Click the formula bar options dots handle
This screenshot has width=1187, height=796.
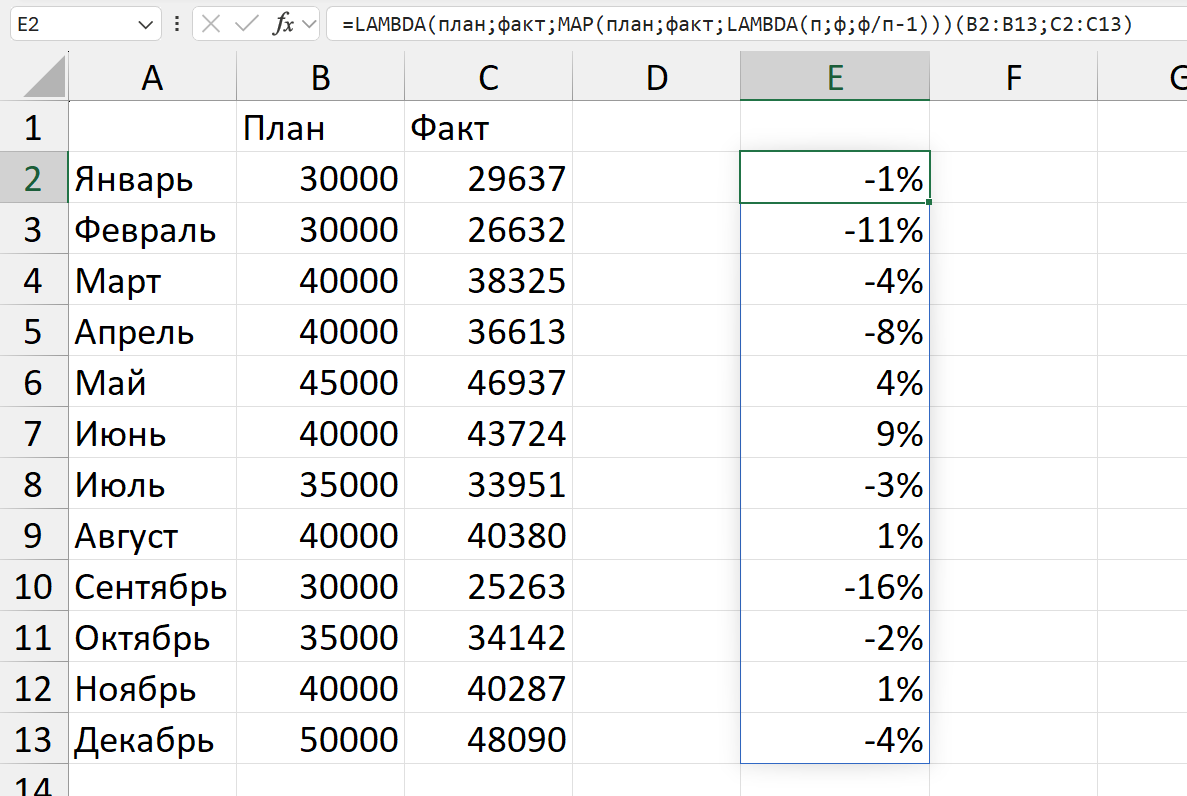[x=176, y=24]
